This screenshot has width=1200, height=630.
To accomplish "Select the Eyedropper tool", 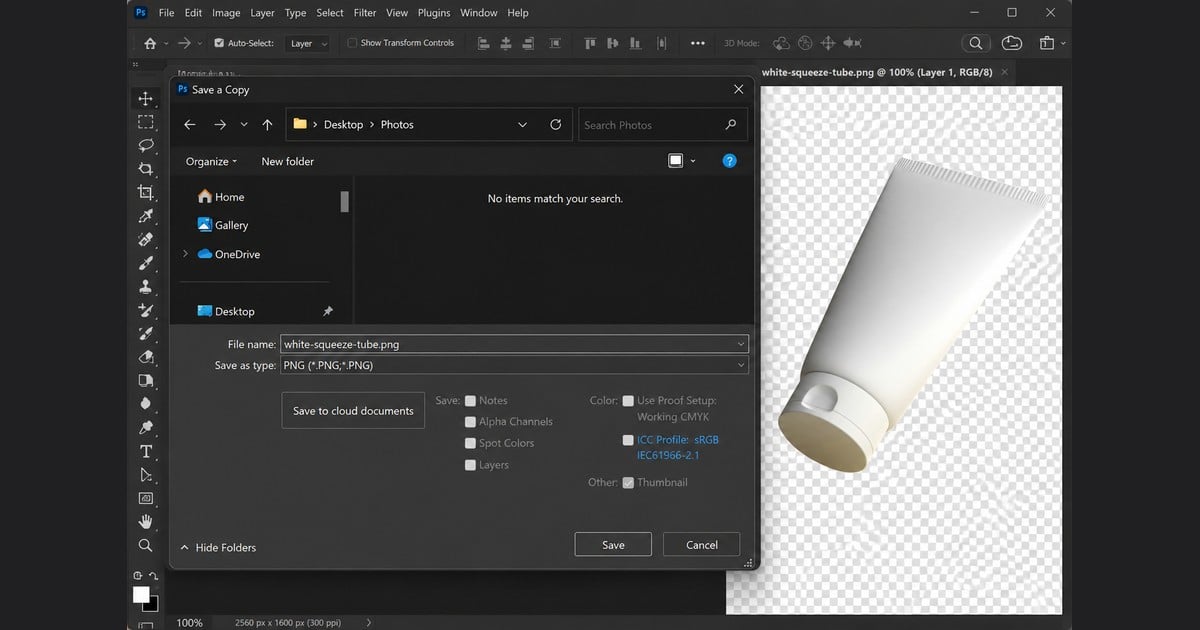I will (145, 216).
